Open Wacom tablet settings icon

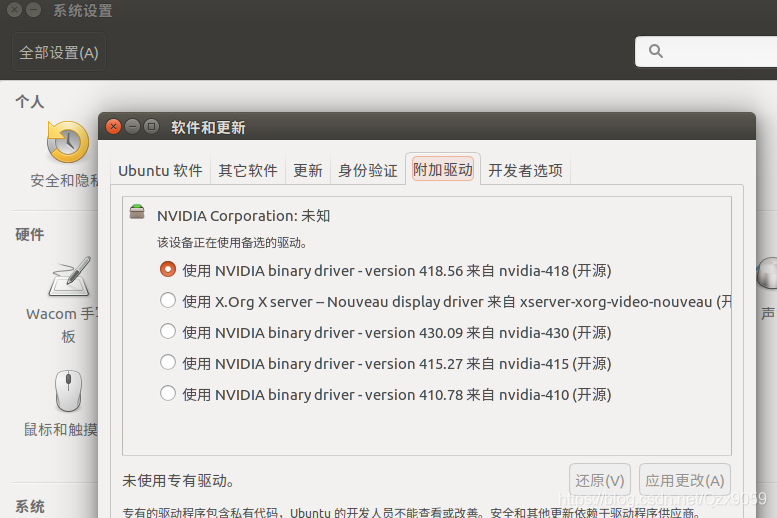[x=69, y=277]
